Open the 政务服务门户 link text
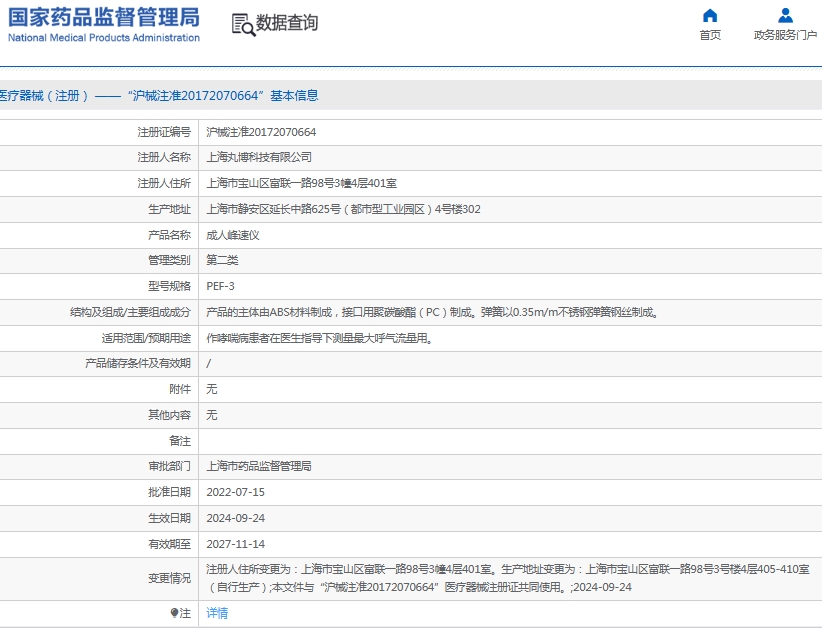822x633 pixels. pyautogui.click(x=785, y=35)
